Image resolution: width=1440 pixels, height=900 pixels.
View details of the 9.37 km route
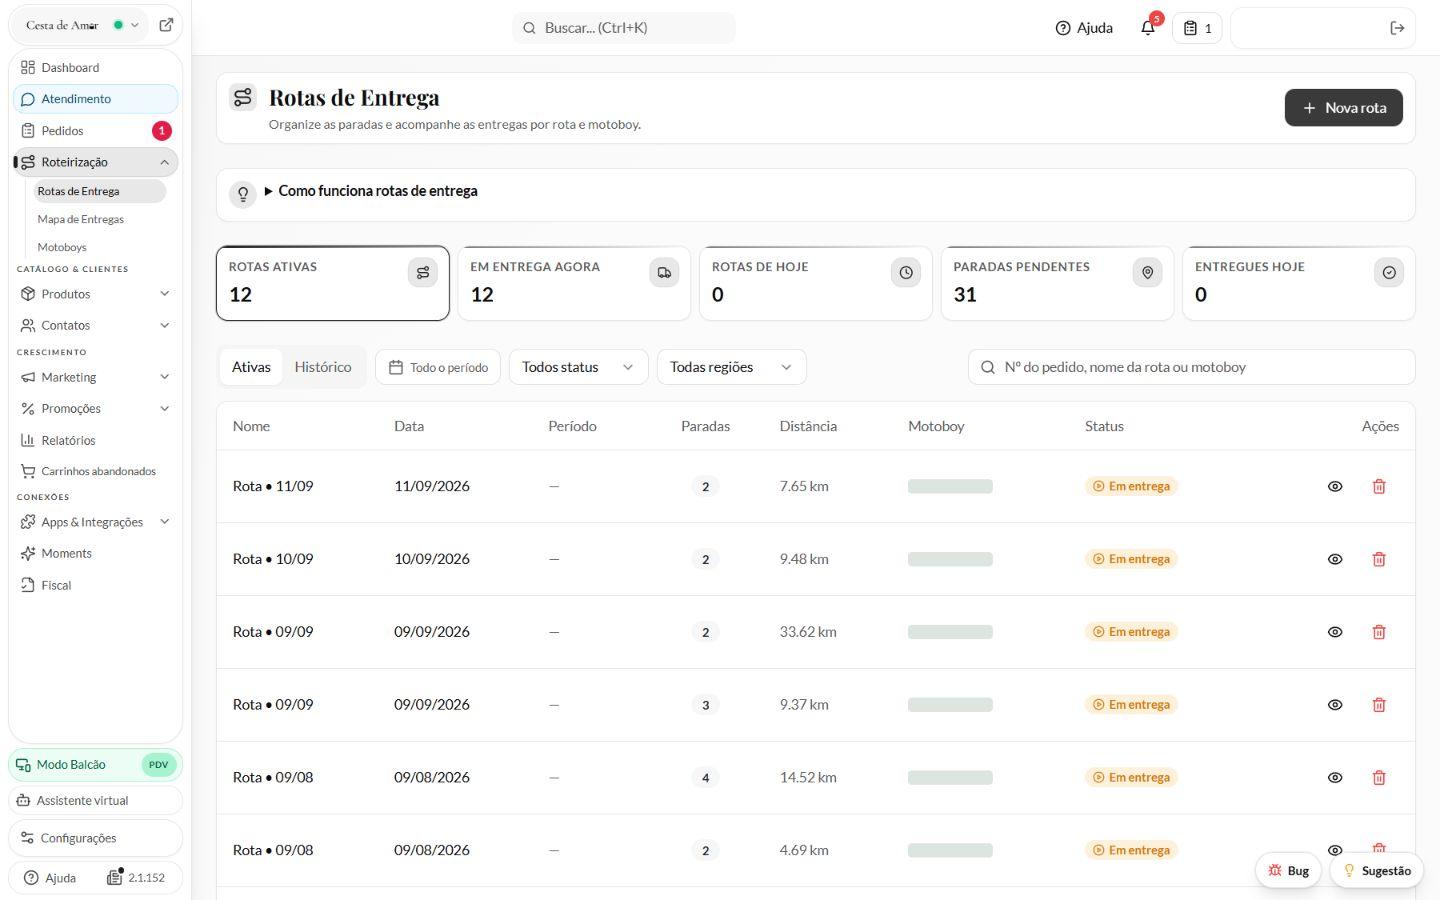[1335, 705]
